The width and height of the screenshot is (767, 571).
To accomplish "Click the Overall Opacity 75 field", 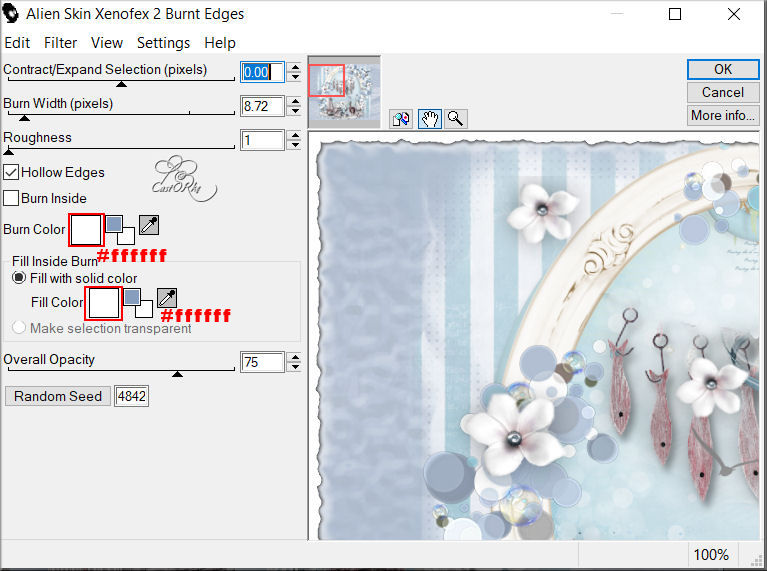I will click(x=262, y=362).
